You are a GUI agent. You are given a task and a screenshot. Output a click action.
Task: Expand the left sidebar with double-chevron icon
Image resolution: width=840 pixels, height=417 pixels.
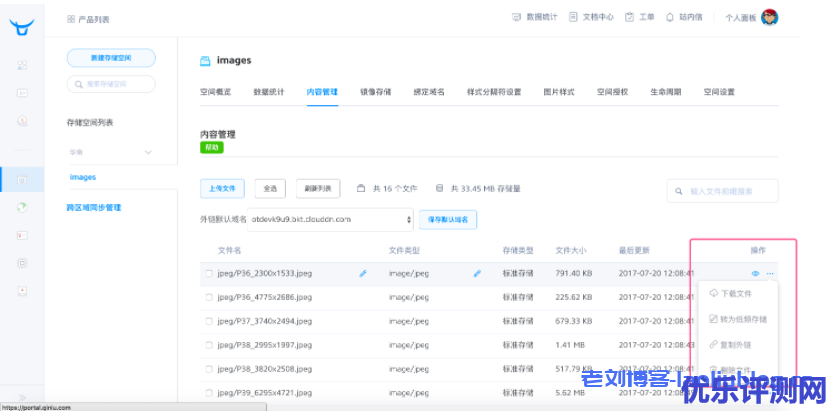(x=22, y=397)
